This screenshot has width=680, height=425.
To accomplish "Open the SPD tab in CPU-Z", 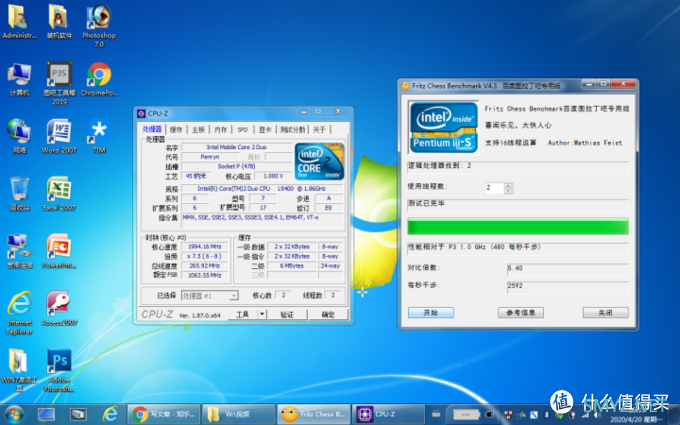I will tap(243, 129).
